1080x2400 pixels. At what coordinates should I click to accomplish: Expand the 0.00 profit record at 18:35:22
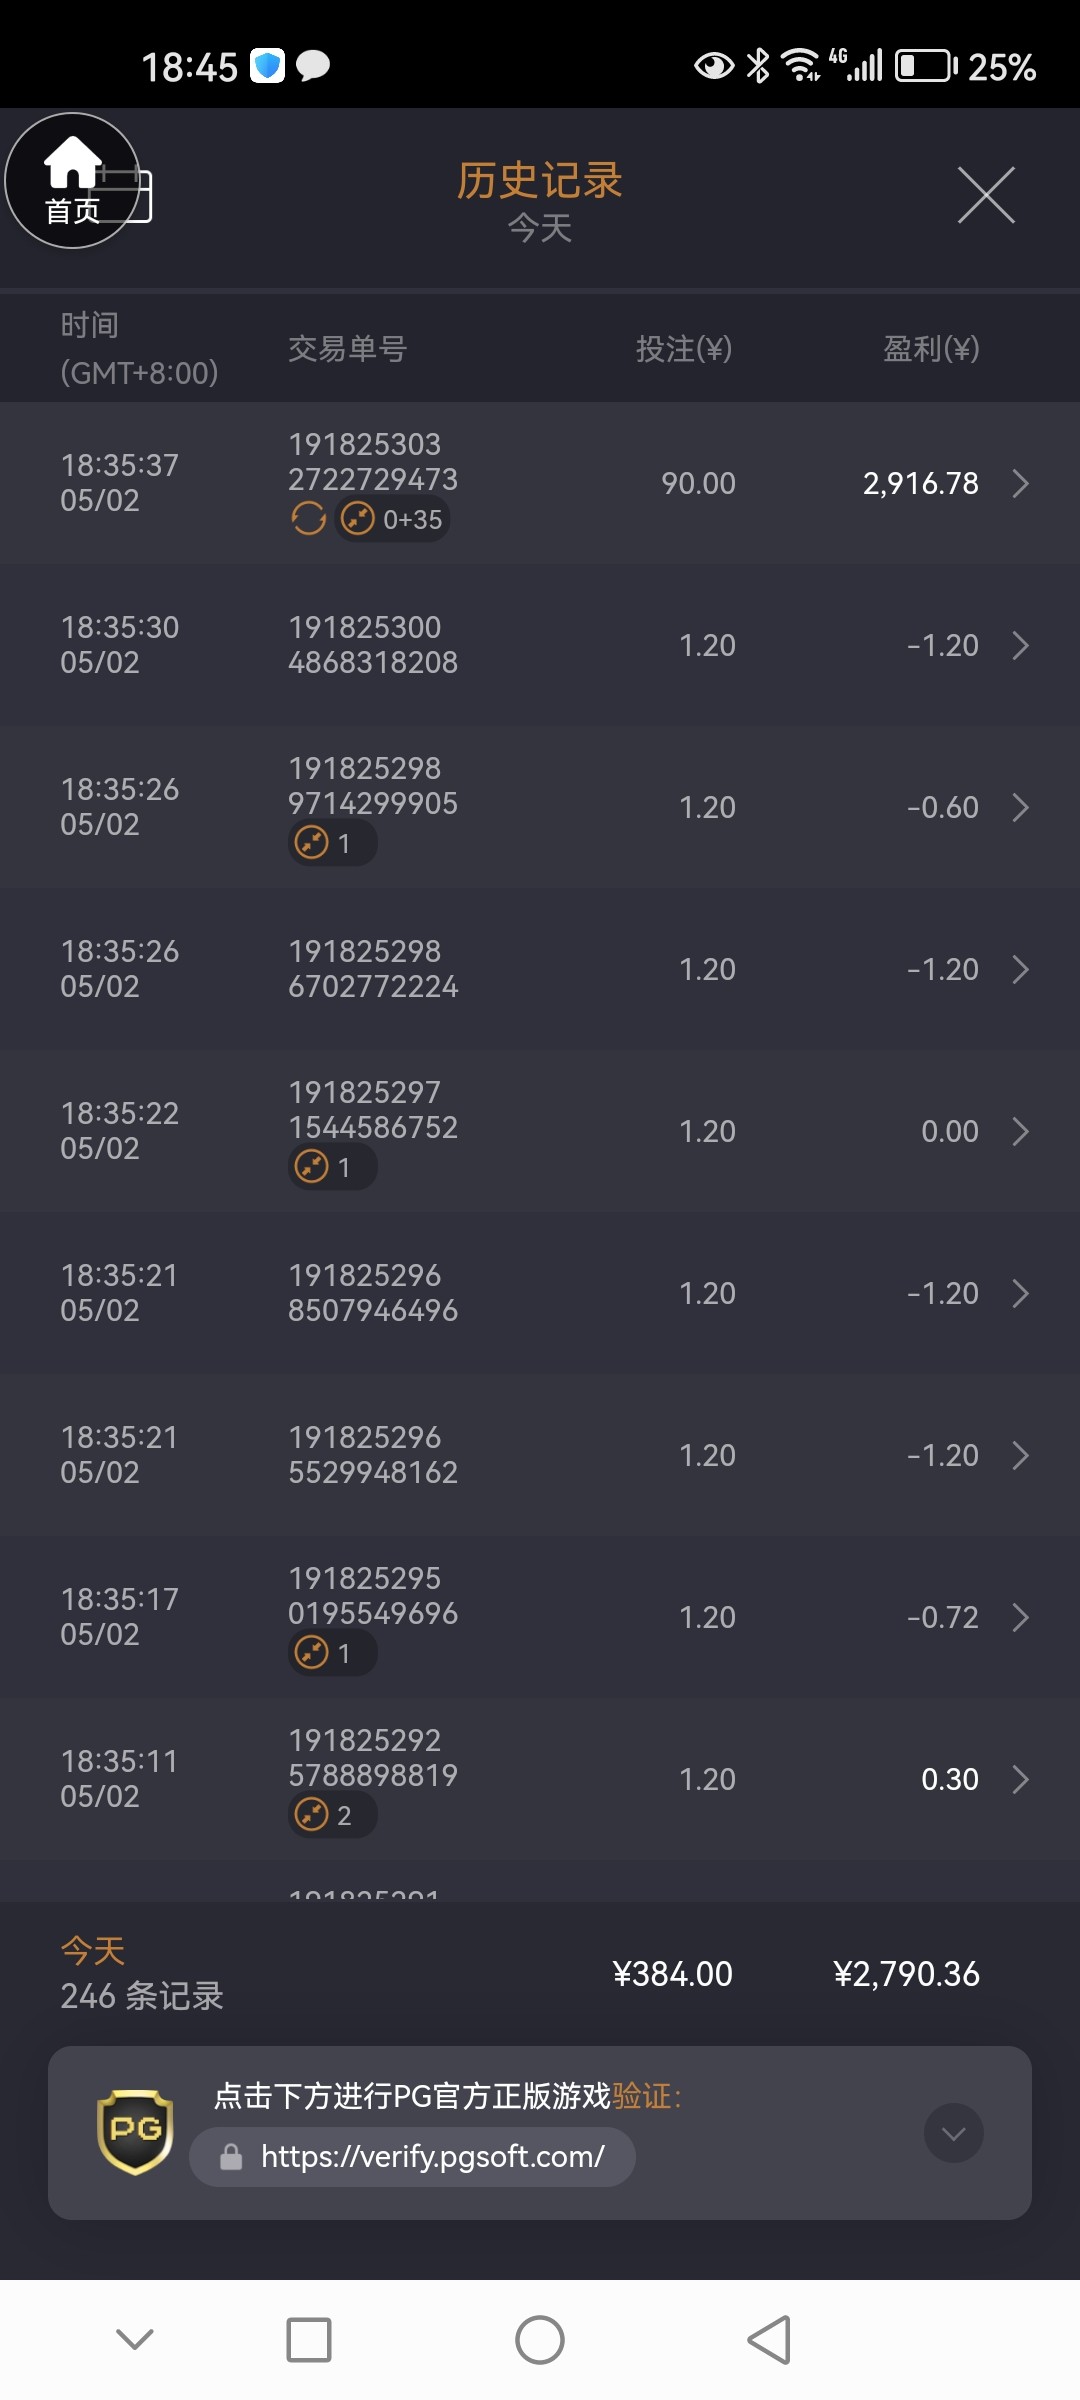coord(1020,1132)
